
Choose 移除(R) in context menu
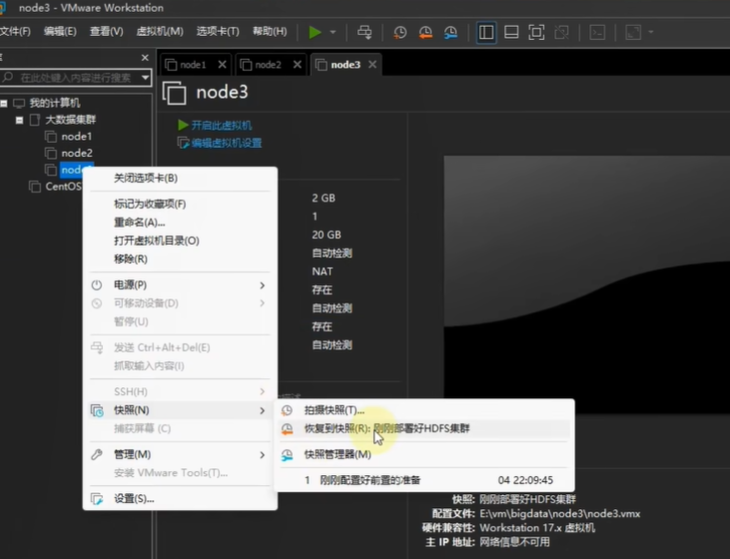click(180, 259)
